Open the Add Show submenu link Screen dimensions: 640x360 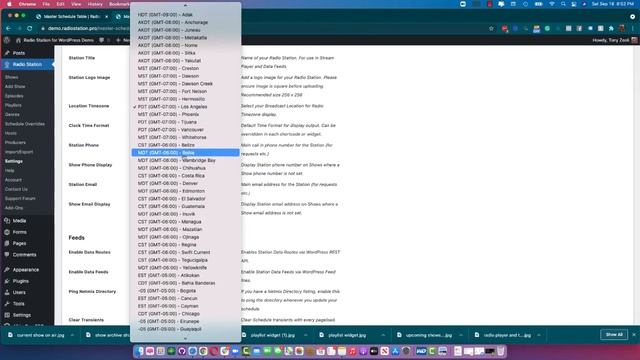click(15, 87)
